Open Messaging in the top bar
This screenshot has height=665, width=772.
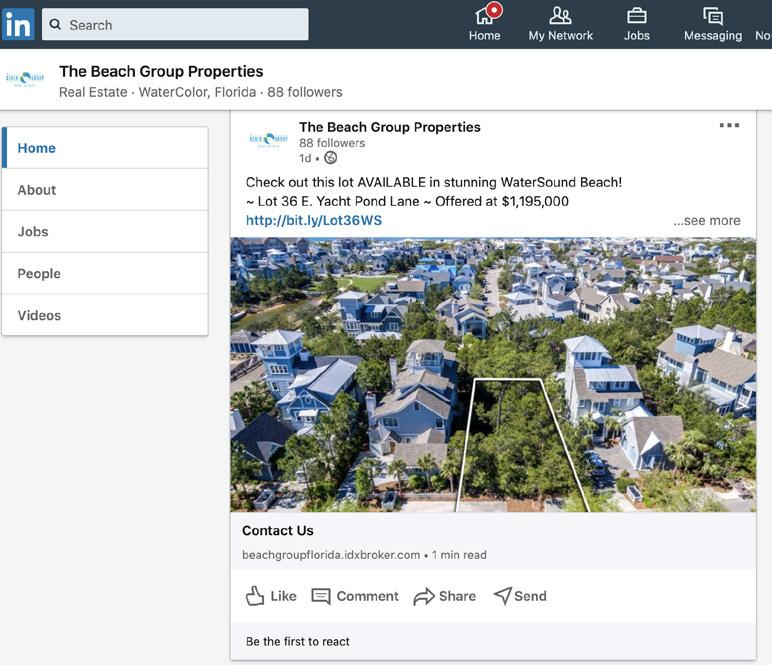click(x=712, y=24)
